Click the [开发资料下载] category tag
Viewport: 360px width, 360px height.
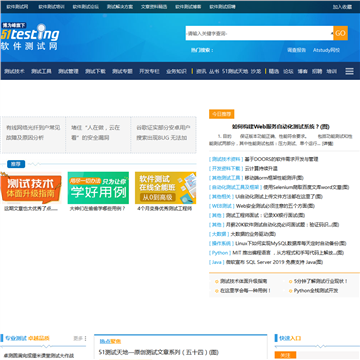pyautogui.click(x=226, y=169)
